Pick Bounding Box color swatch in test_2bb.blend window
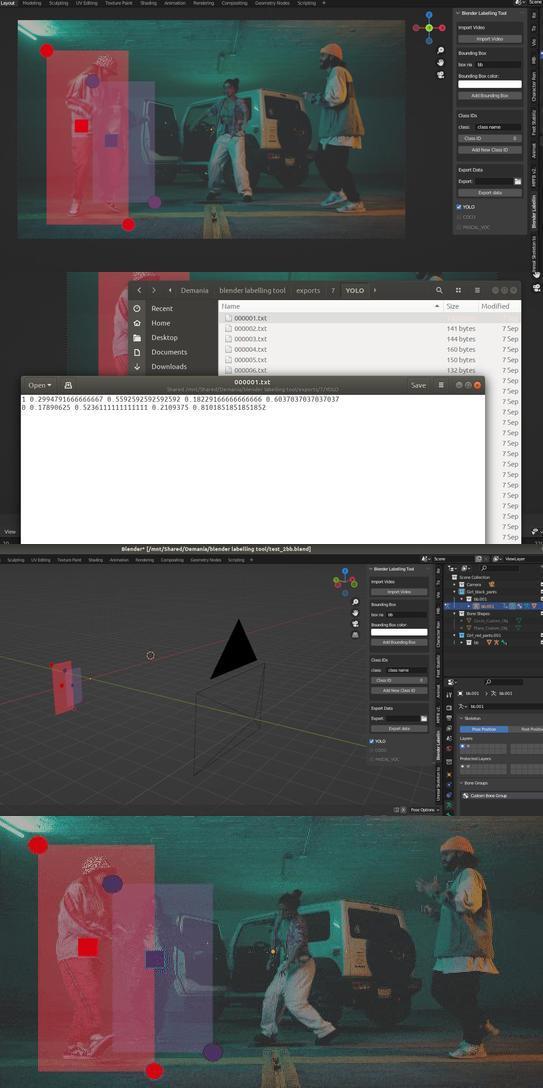543x1088 pixels. [x=399, y=632]
